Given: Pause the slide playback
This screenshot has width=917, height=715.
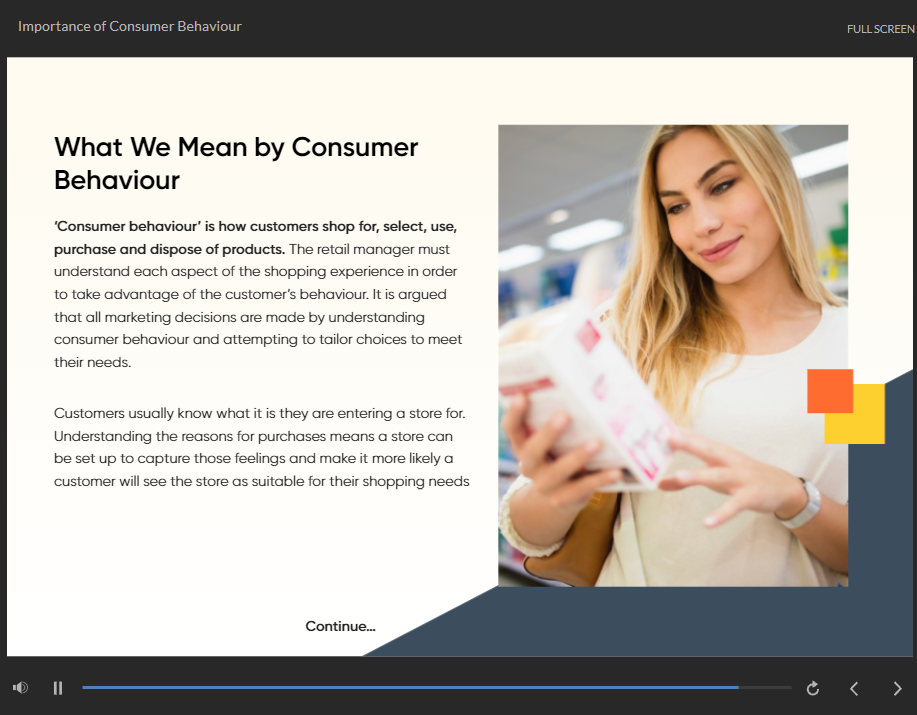Looking at the screenshot, I should pyautogui.click(x=58, y=688).
